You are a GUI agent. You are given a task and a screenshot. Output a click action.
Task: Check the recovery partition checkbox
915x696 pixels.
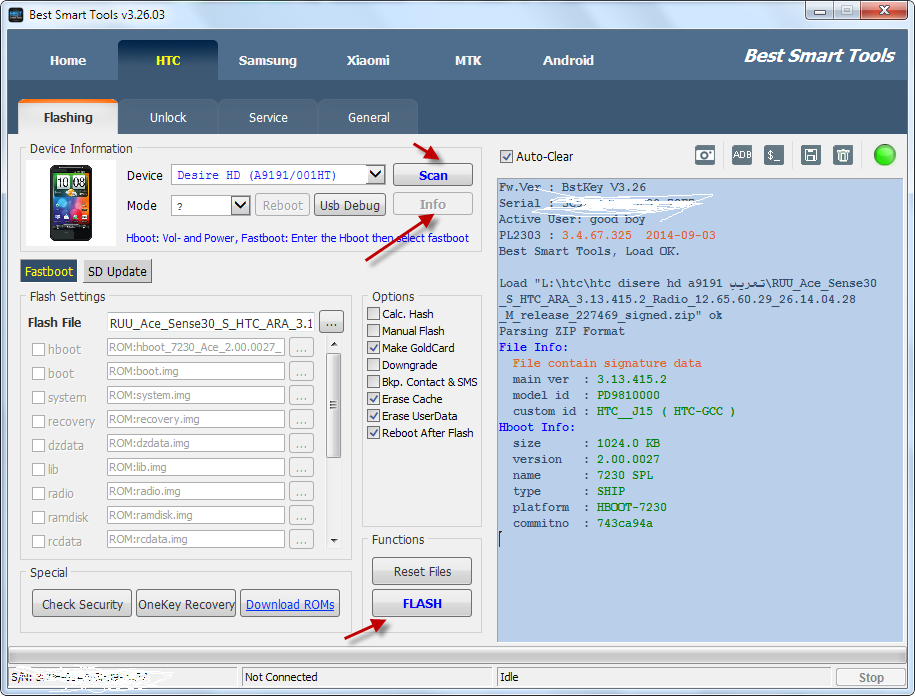(39, 421)
